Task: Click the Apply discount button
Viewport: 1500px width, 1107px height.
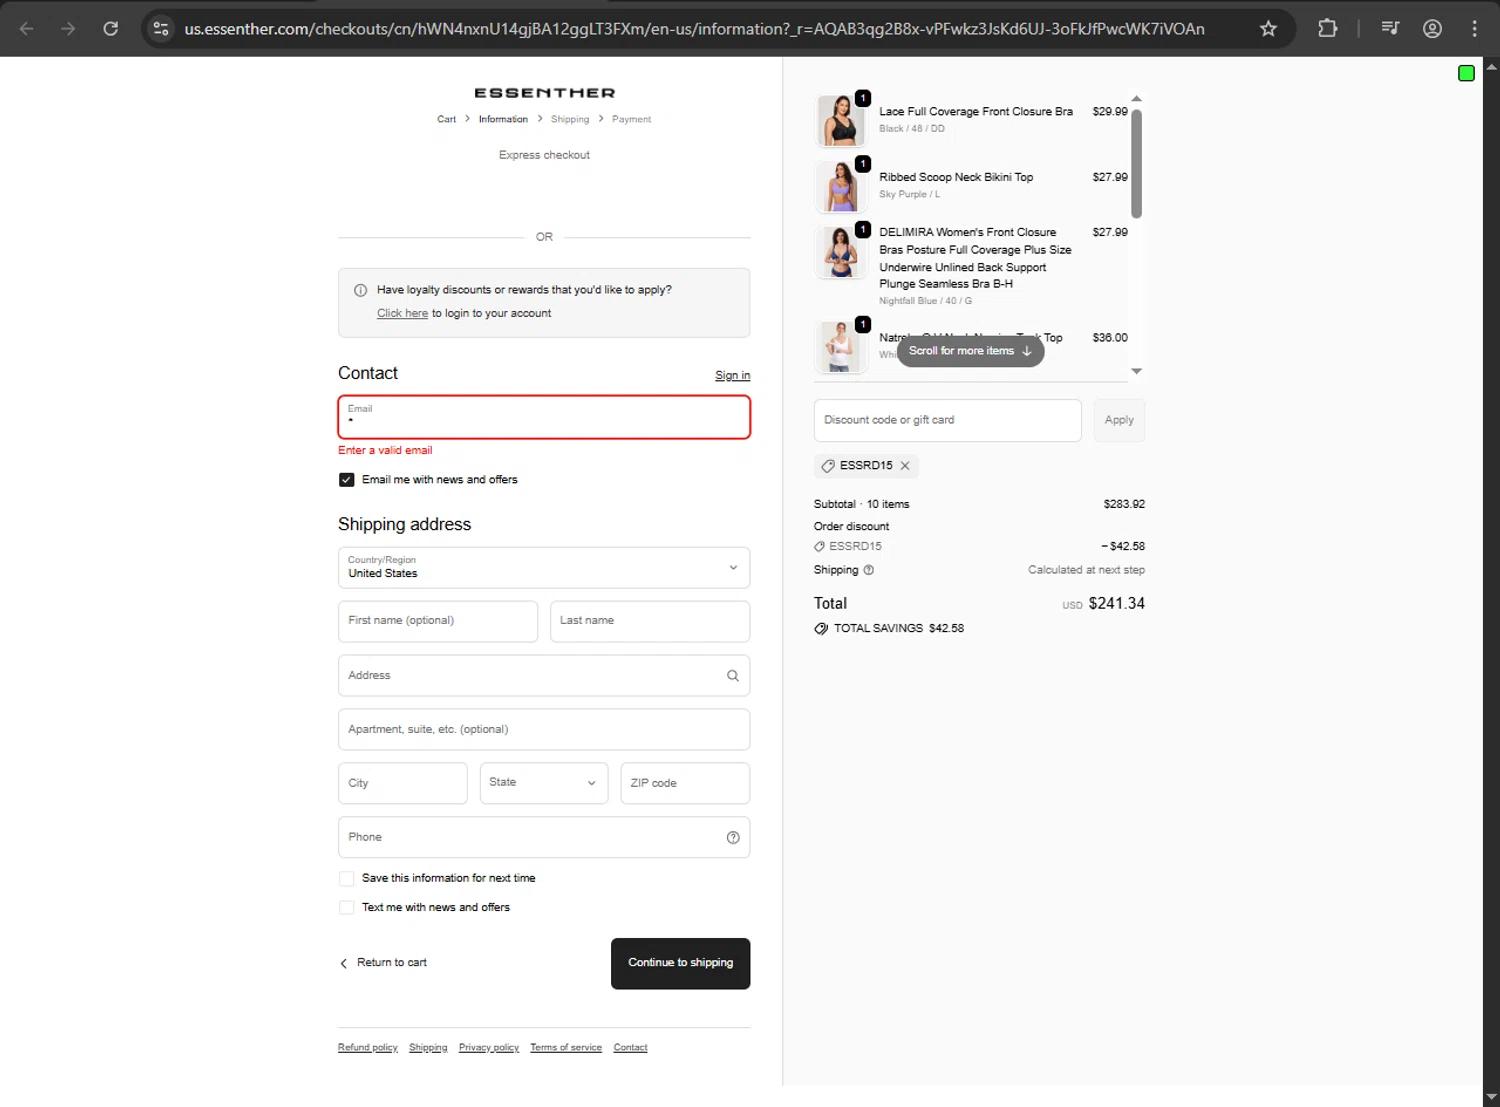Action: tap(1119, 421)
